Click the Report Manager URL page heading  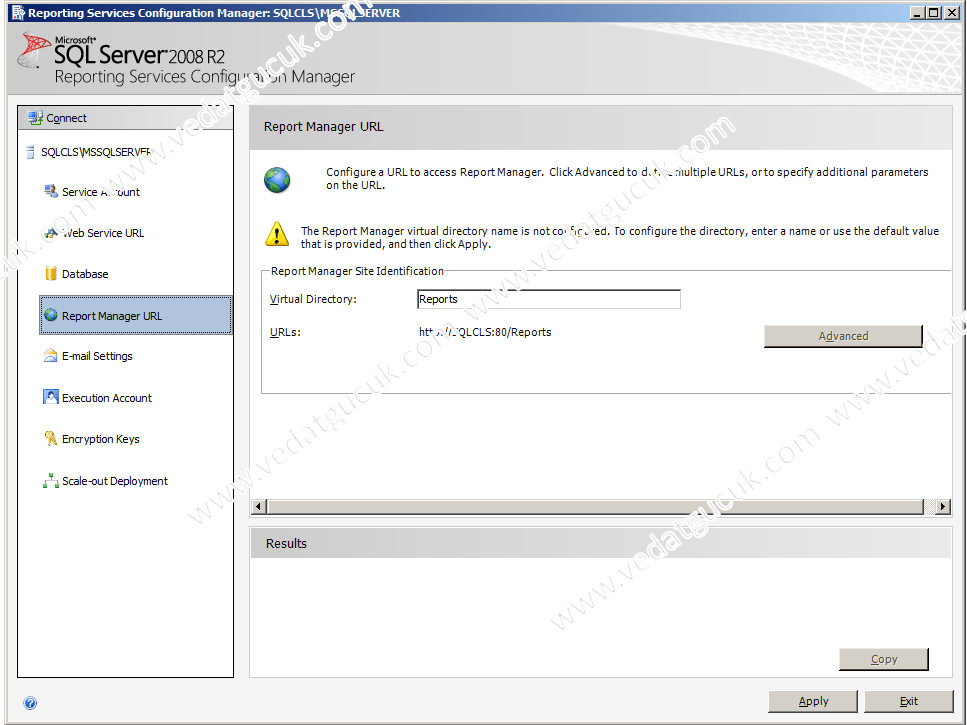click(324, 126)
